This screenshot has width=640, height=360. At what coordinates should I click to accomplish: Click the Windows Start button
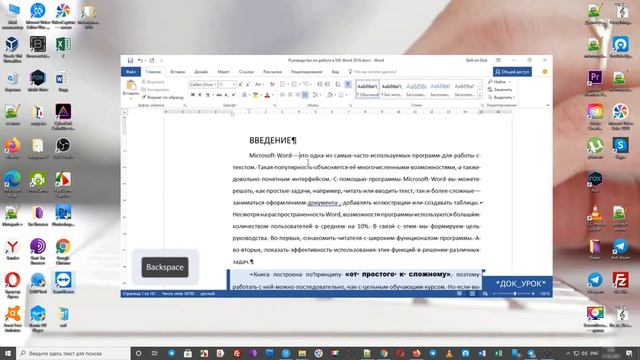pos(7,353)
